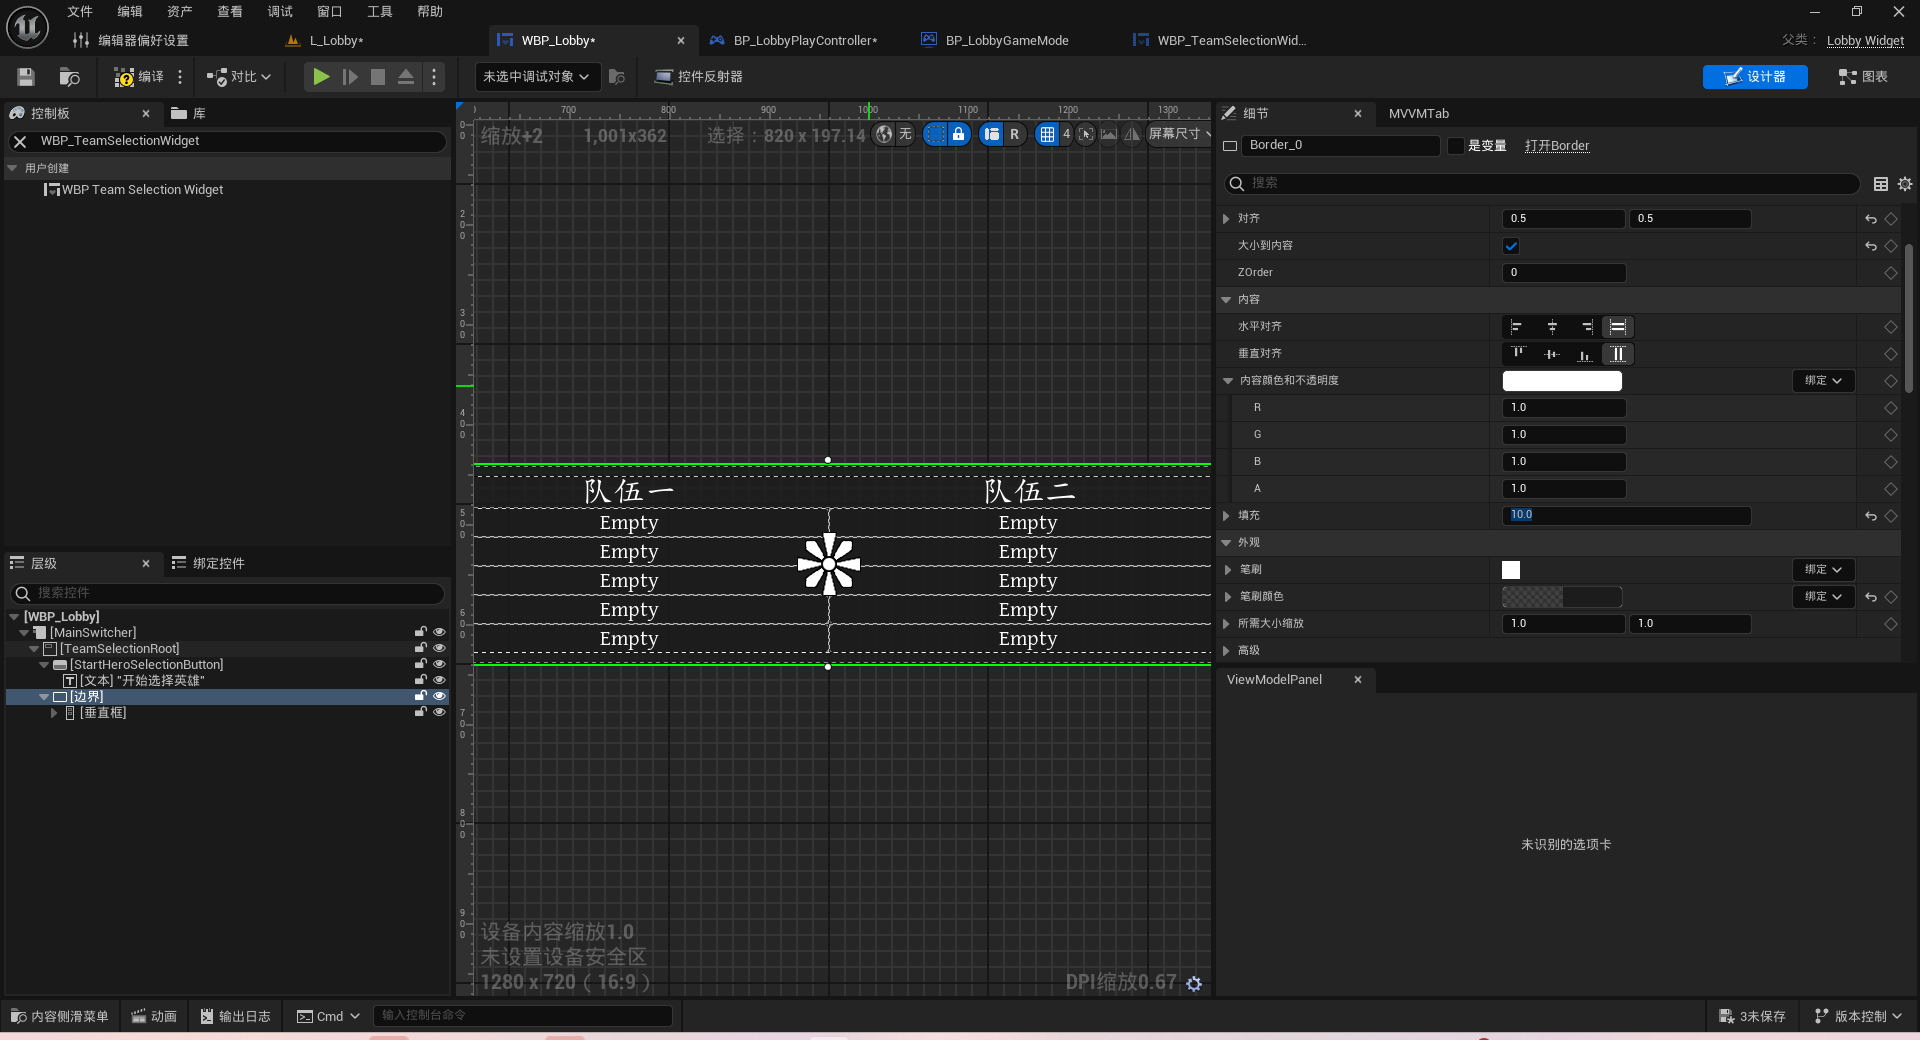Click the Advance single frame button
1920x1040 pixels.
coord(350,77)
